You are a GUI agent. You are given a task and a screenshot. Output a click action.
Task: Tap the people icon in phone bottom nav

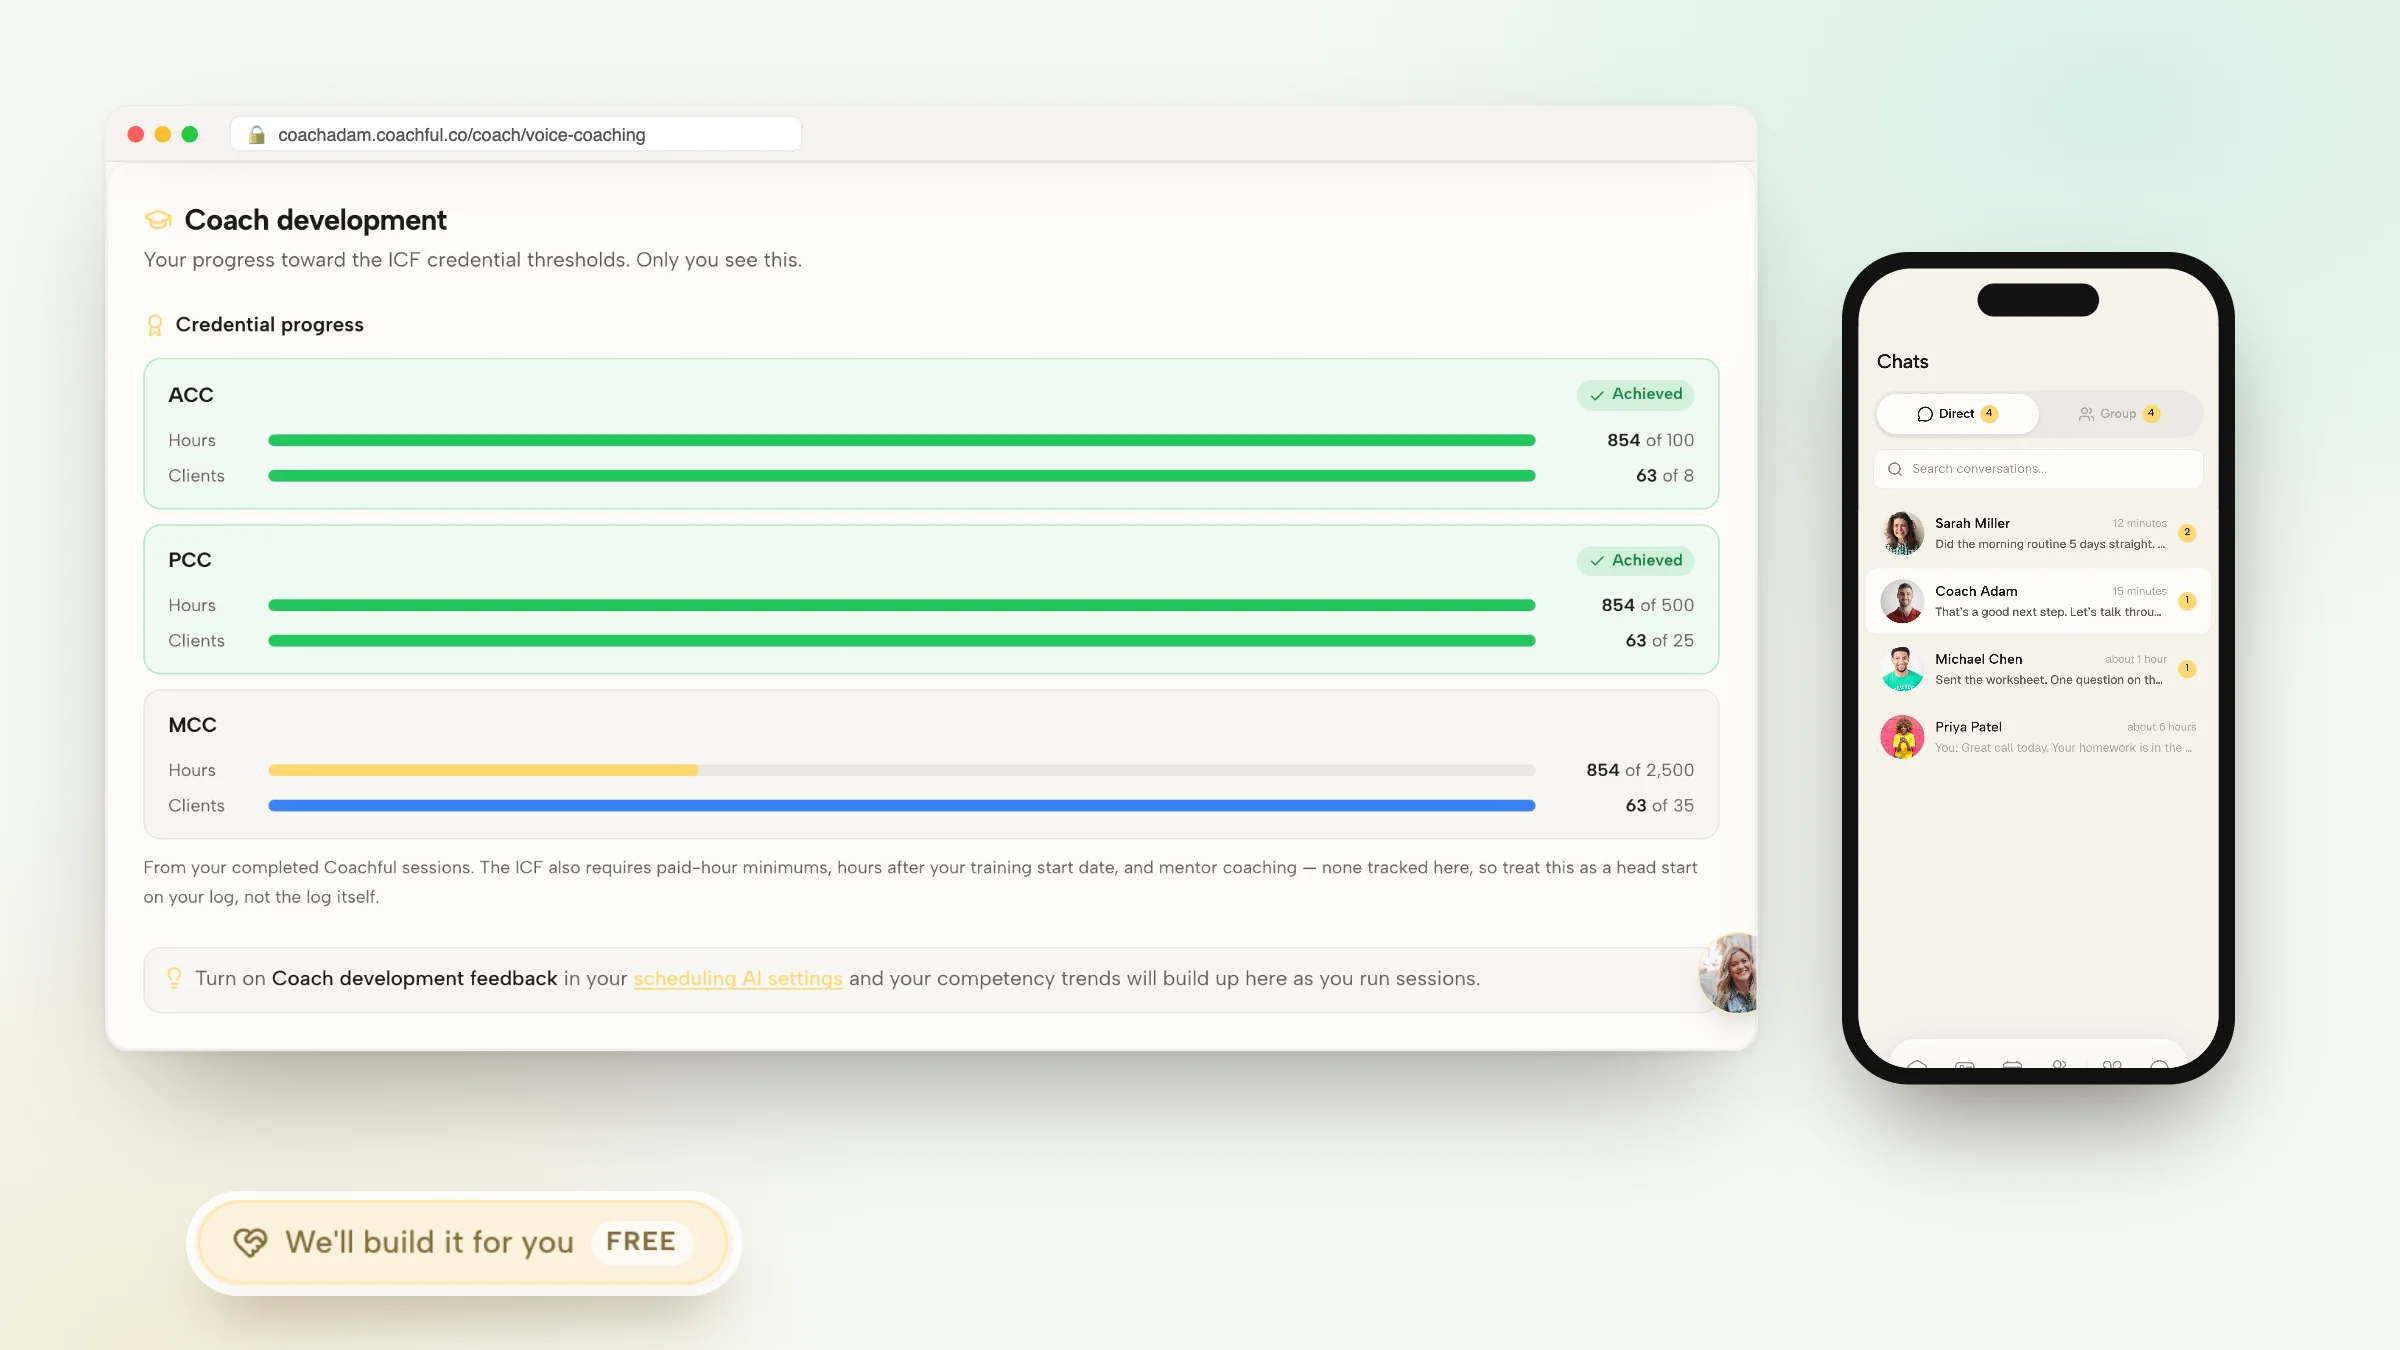click(x=2060, y=1065)
